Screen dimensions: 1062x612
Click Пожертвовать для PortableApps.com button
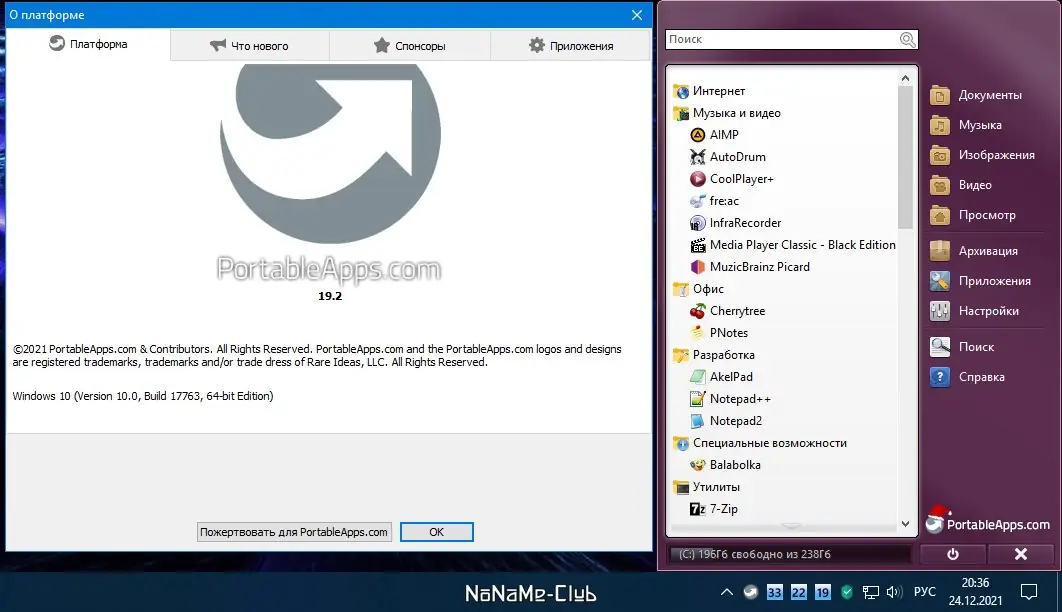coord(294,532)
